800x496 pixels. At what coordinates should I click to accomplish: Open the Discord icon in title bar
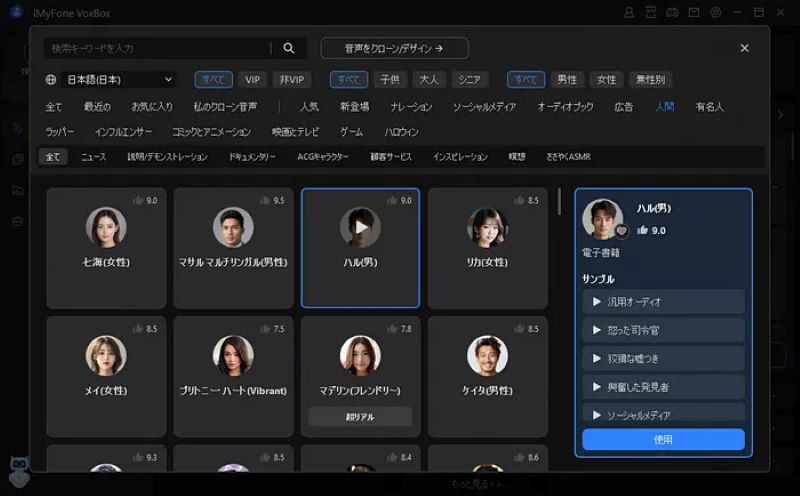pyautogui.click(x=672, y=13)
